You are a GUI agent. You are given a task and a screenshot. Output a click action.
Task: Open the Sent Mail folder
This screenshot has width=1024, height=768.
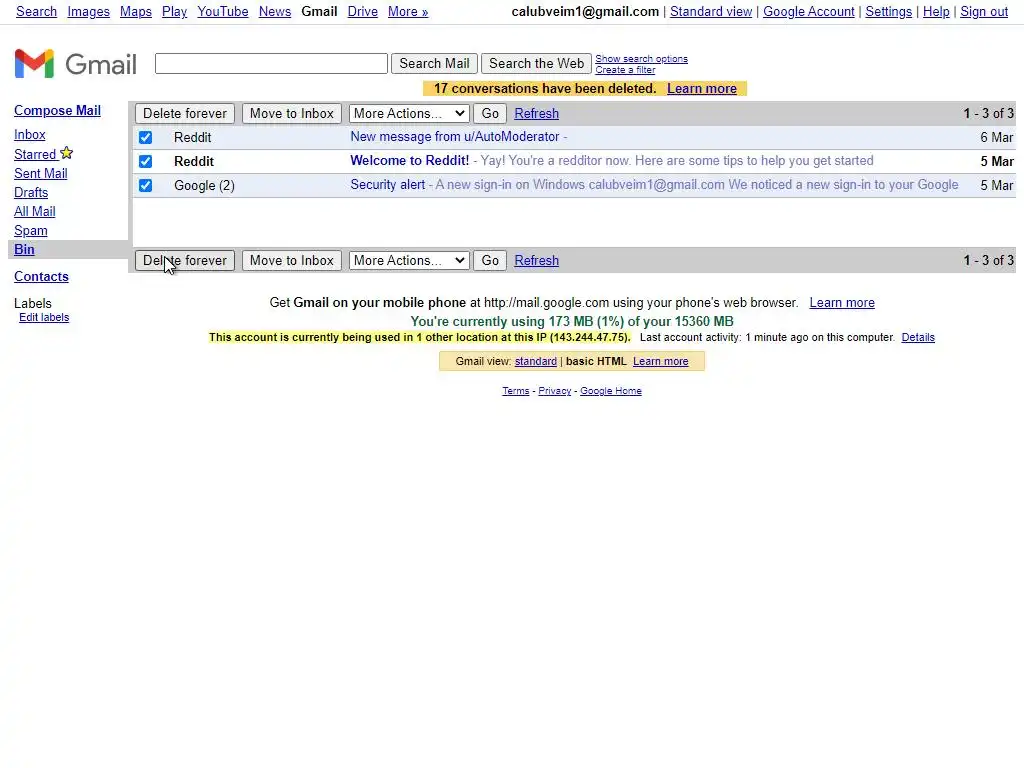[40, 174]
